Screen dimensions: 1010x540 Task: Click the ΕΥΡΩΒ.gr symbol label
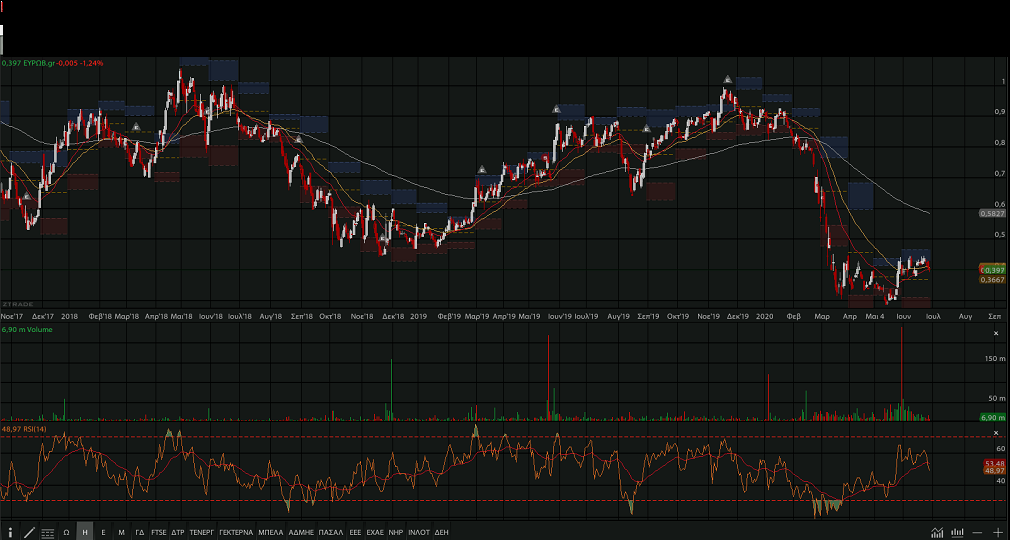(x=39, y=63)
